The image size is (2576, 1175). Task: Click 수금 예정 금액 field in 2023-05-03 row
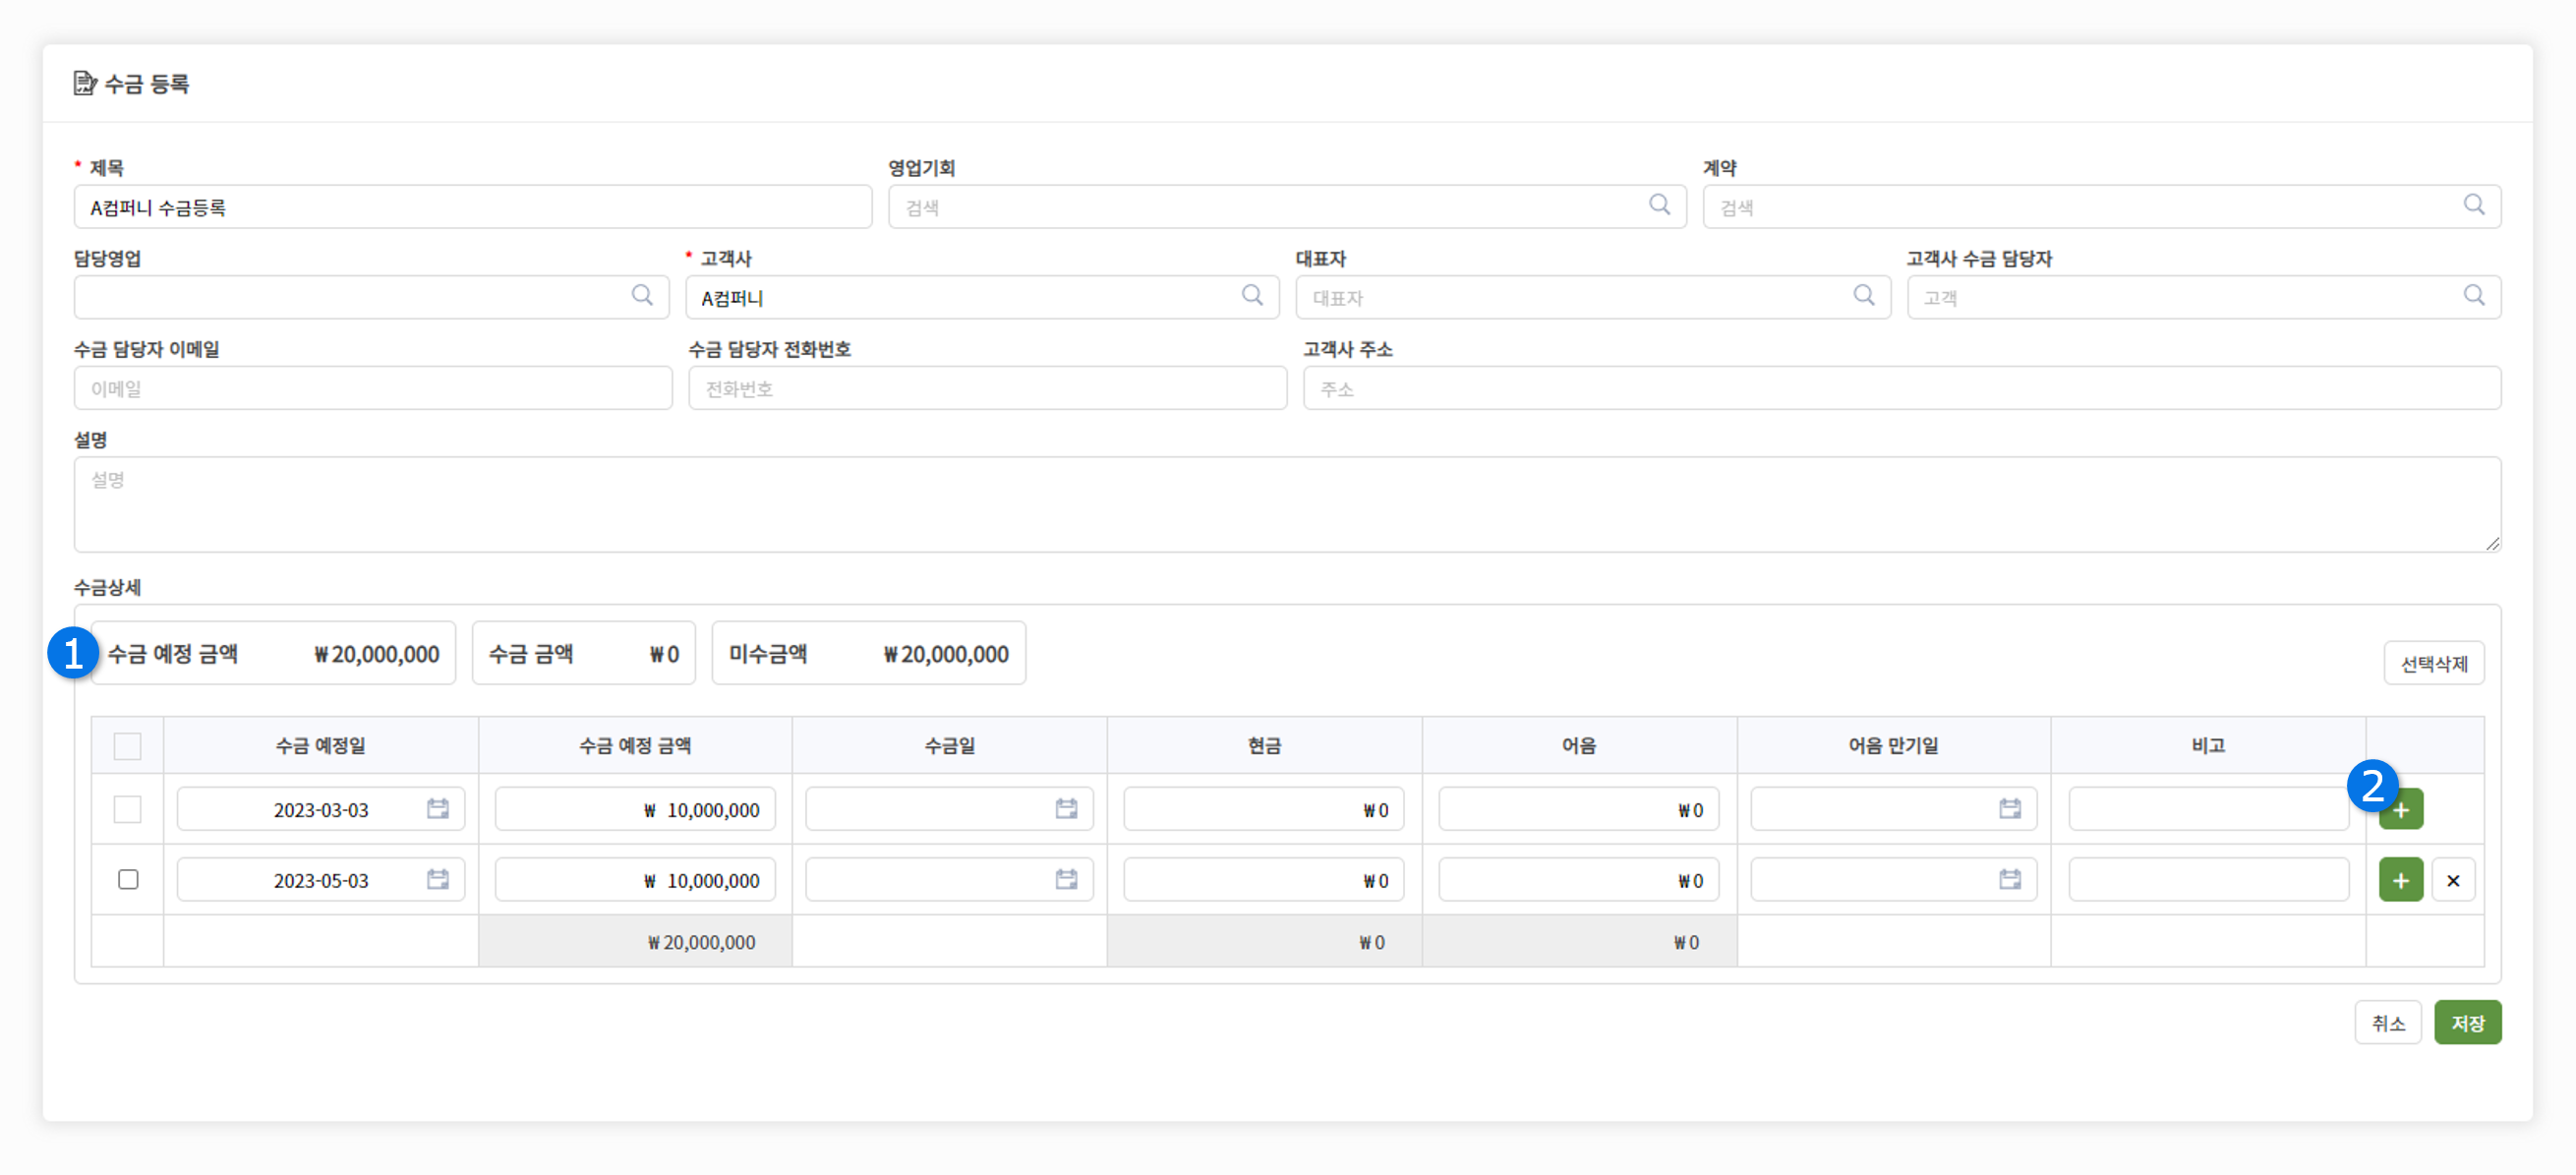pyautogui.click(x=635, y=880)
